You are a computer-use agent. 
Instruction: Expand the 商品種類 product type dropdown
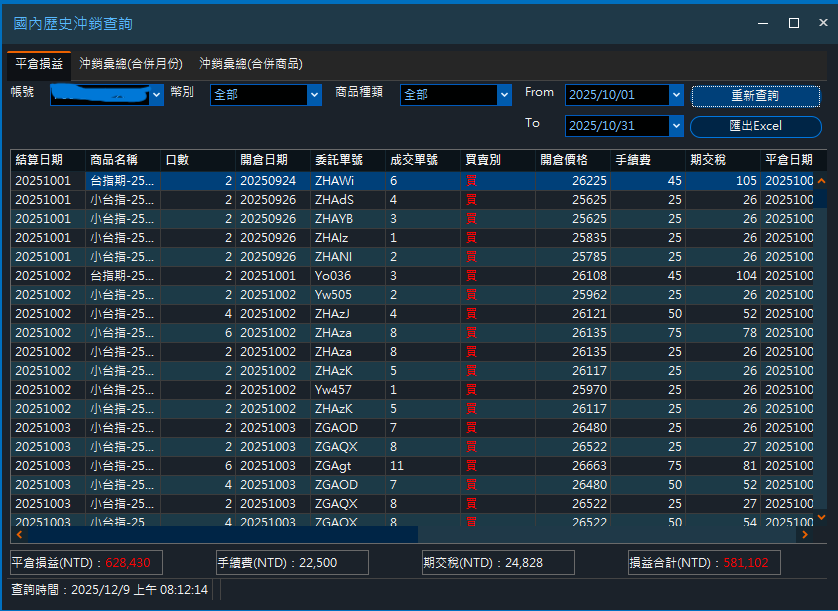point(505,95)
